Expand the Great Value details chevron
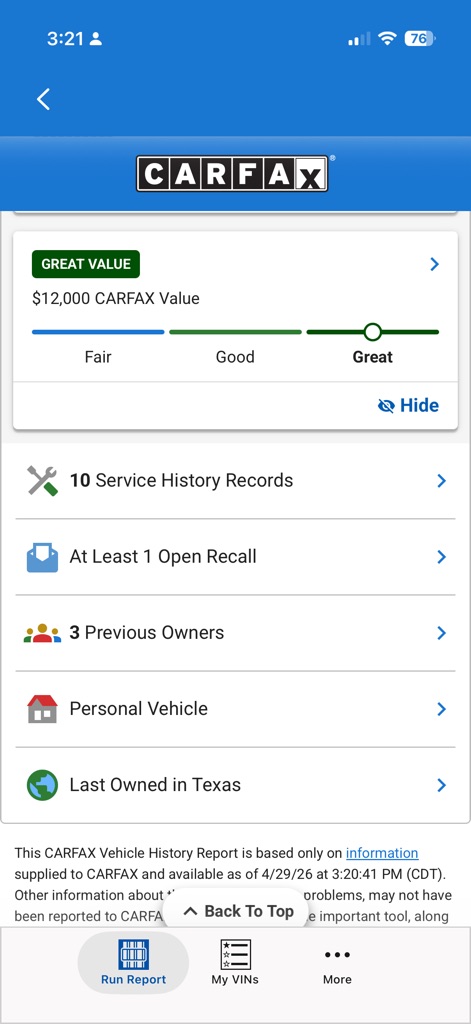 434,264
